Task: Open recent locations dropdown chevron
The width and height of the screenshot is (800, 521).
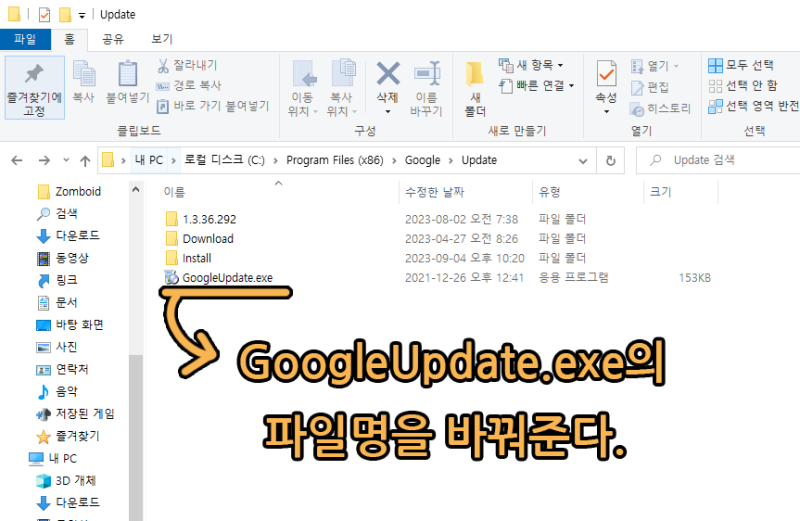Action: click(x=66, y=160)
